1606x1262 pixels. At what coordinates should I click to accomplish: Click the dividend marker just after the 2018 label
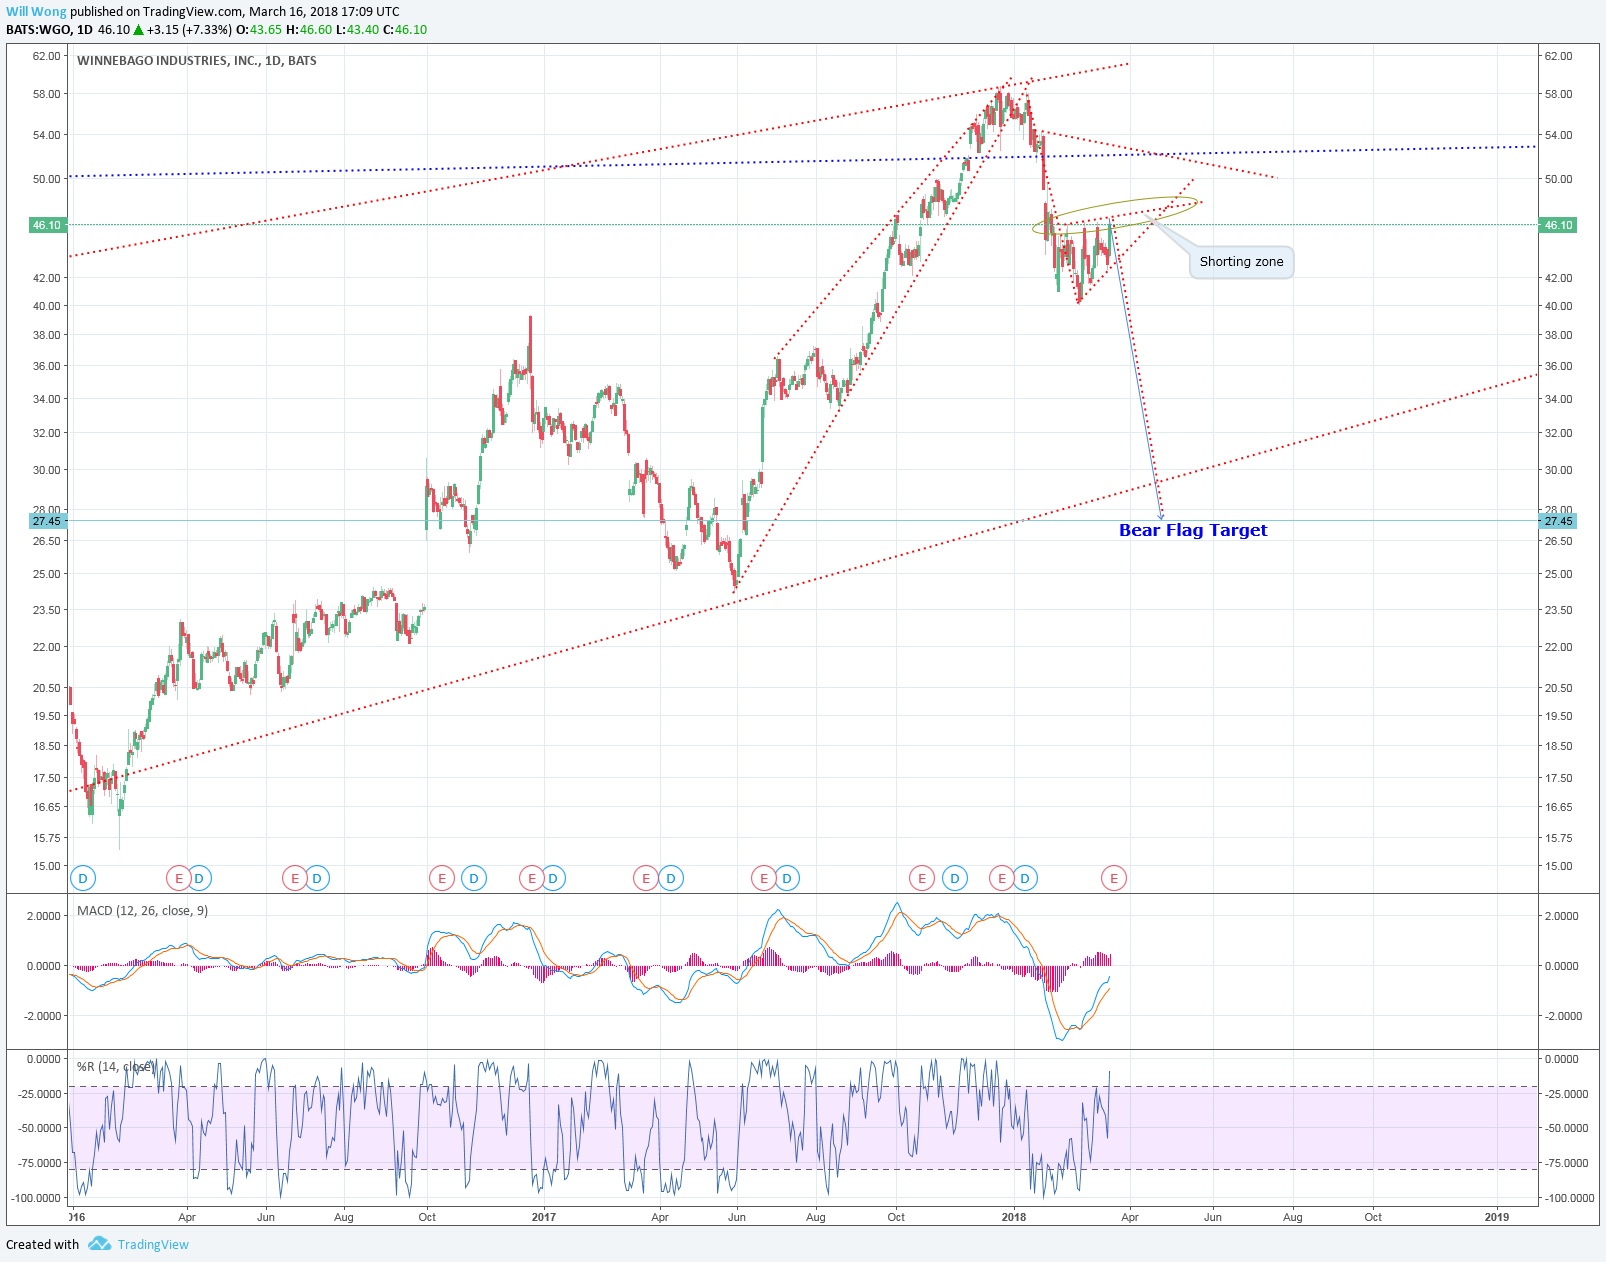point(1025,879)
